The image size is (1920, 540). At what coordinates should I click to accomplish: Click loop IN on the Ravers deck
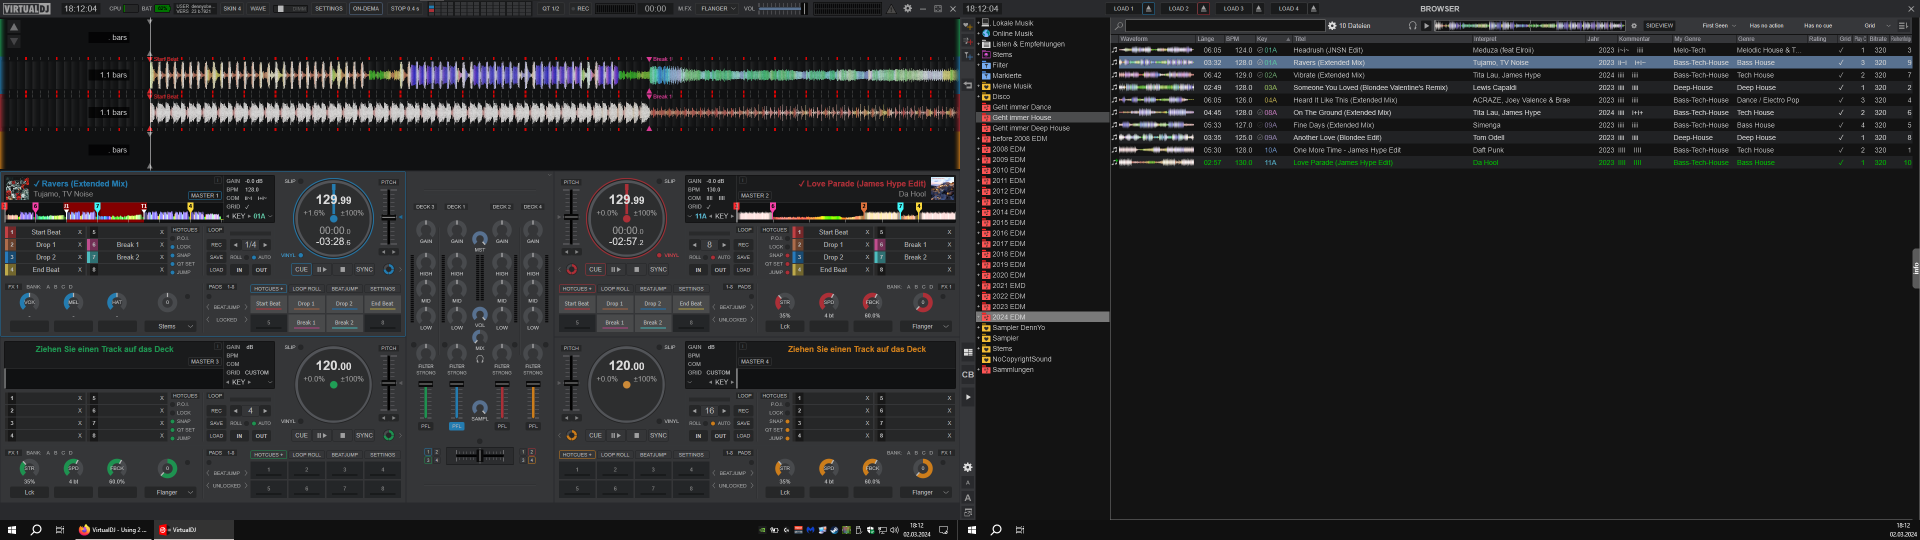[239, 269]
